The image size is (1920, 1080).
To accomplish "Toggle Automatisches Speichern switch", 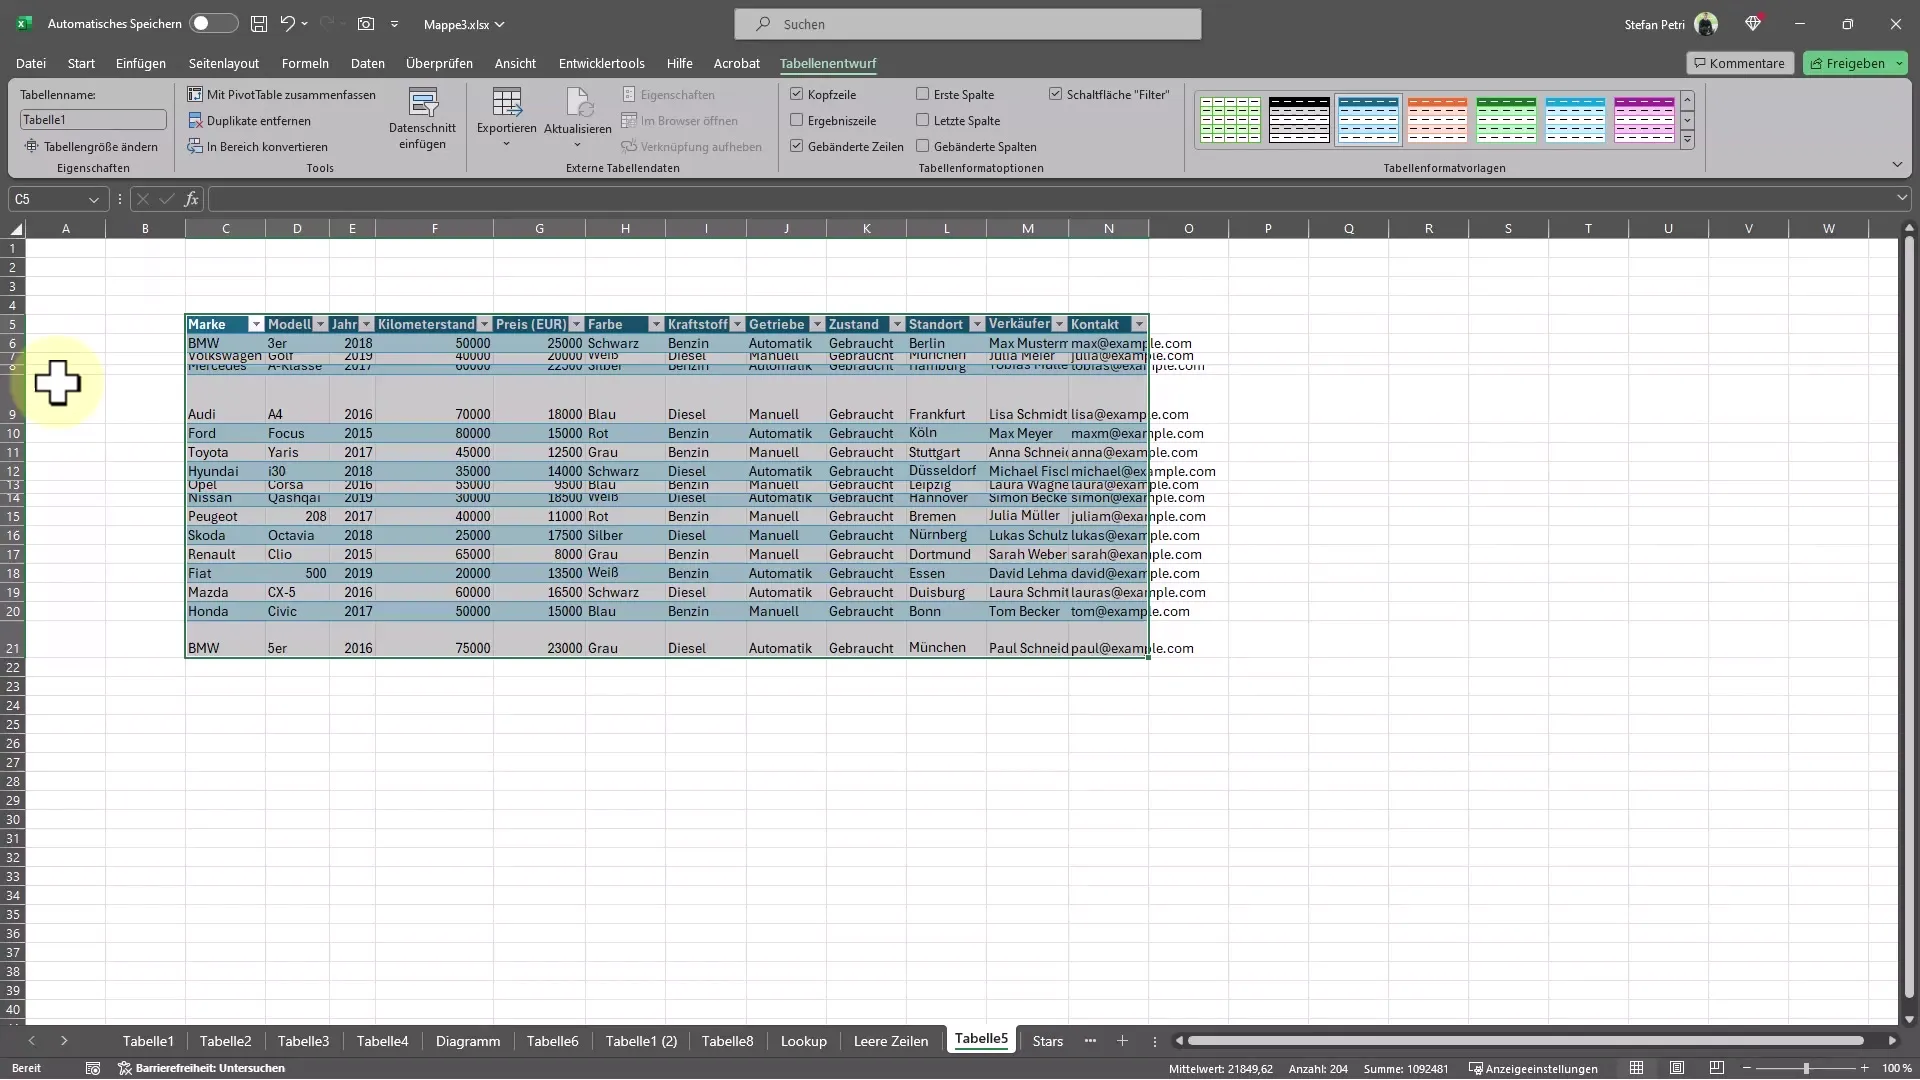I will point(214,24).
